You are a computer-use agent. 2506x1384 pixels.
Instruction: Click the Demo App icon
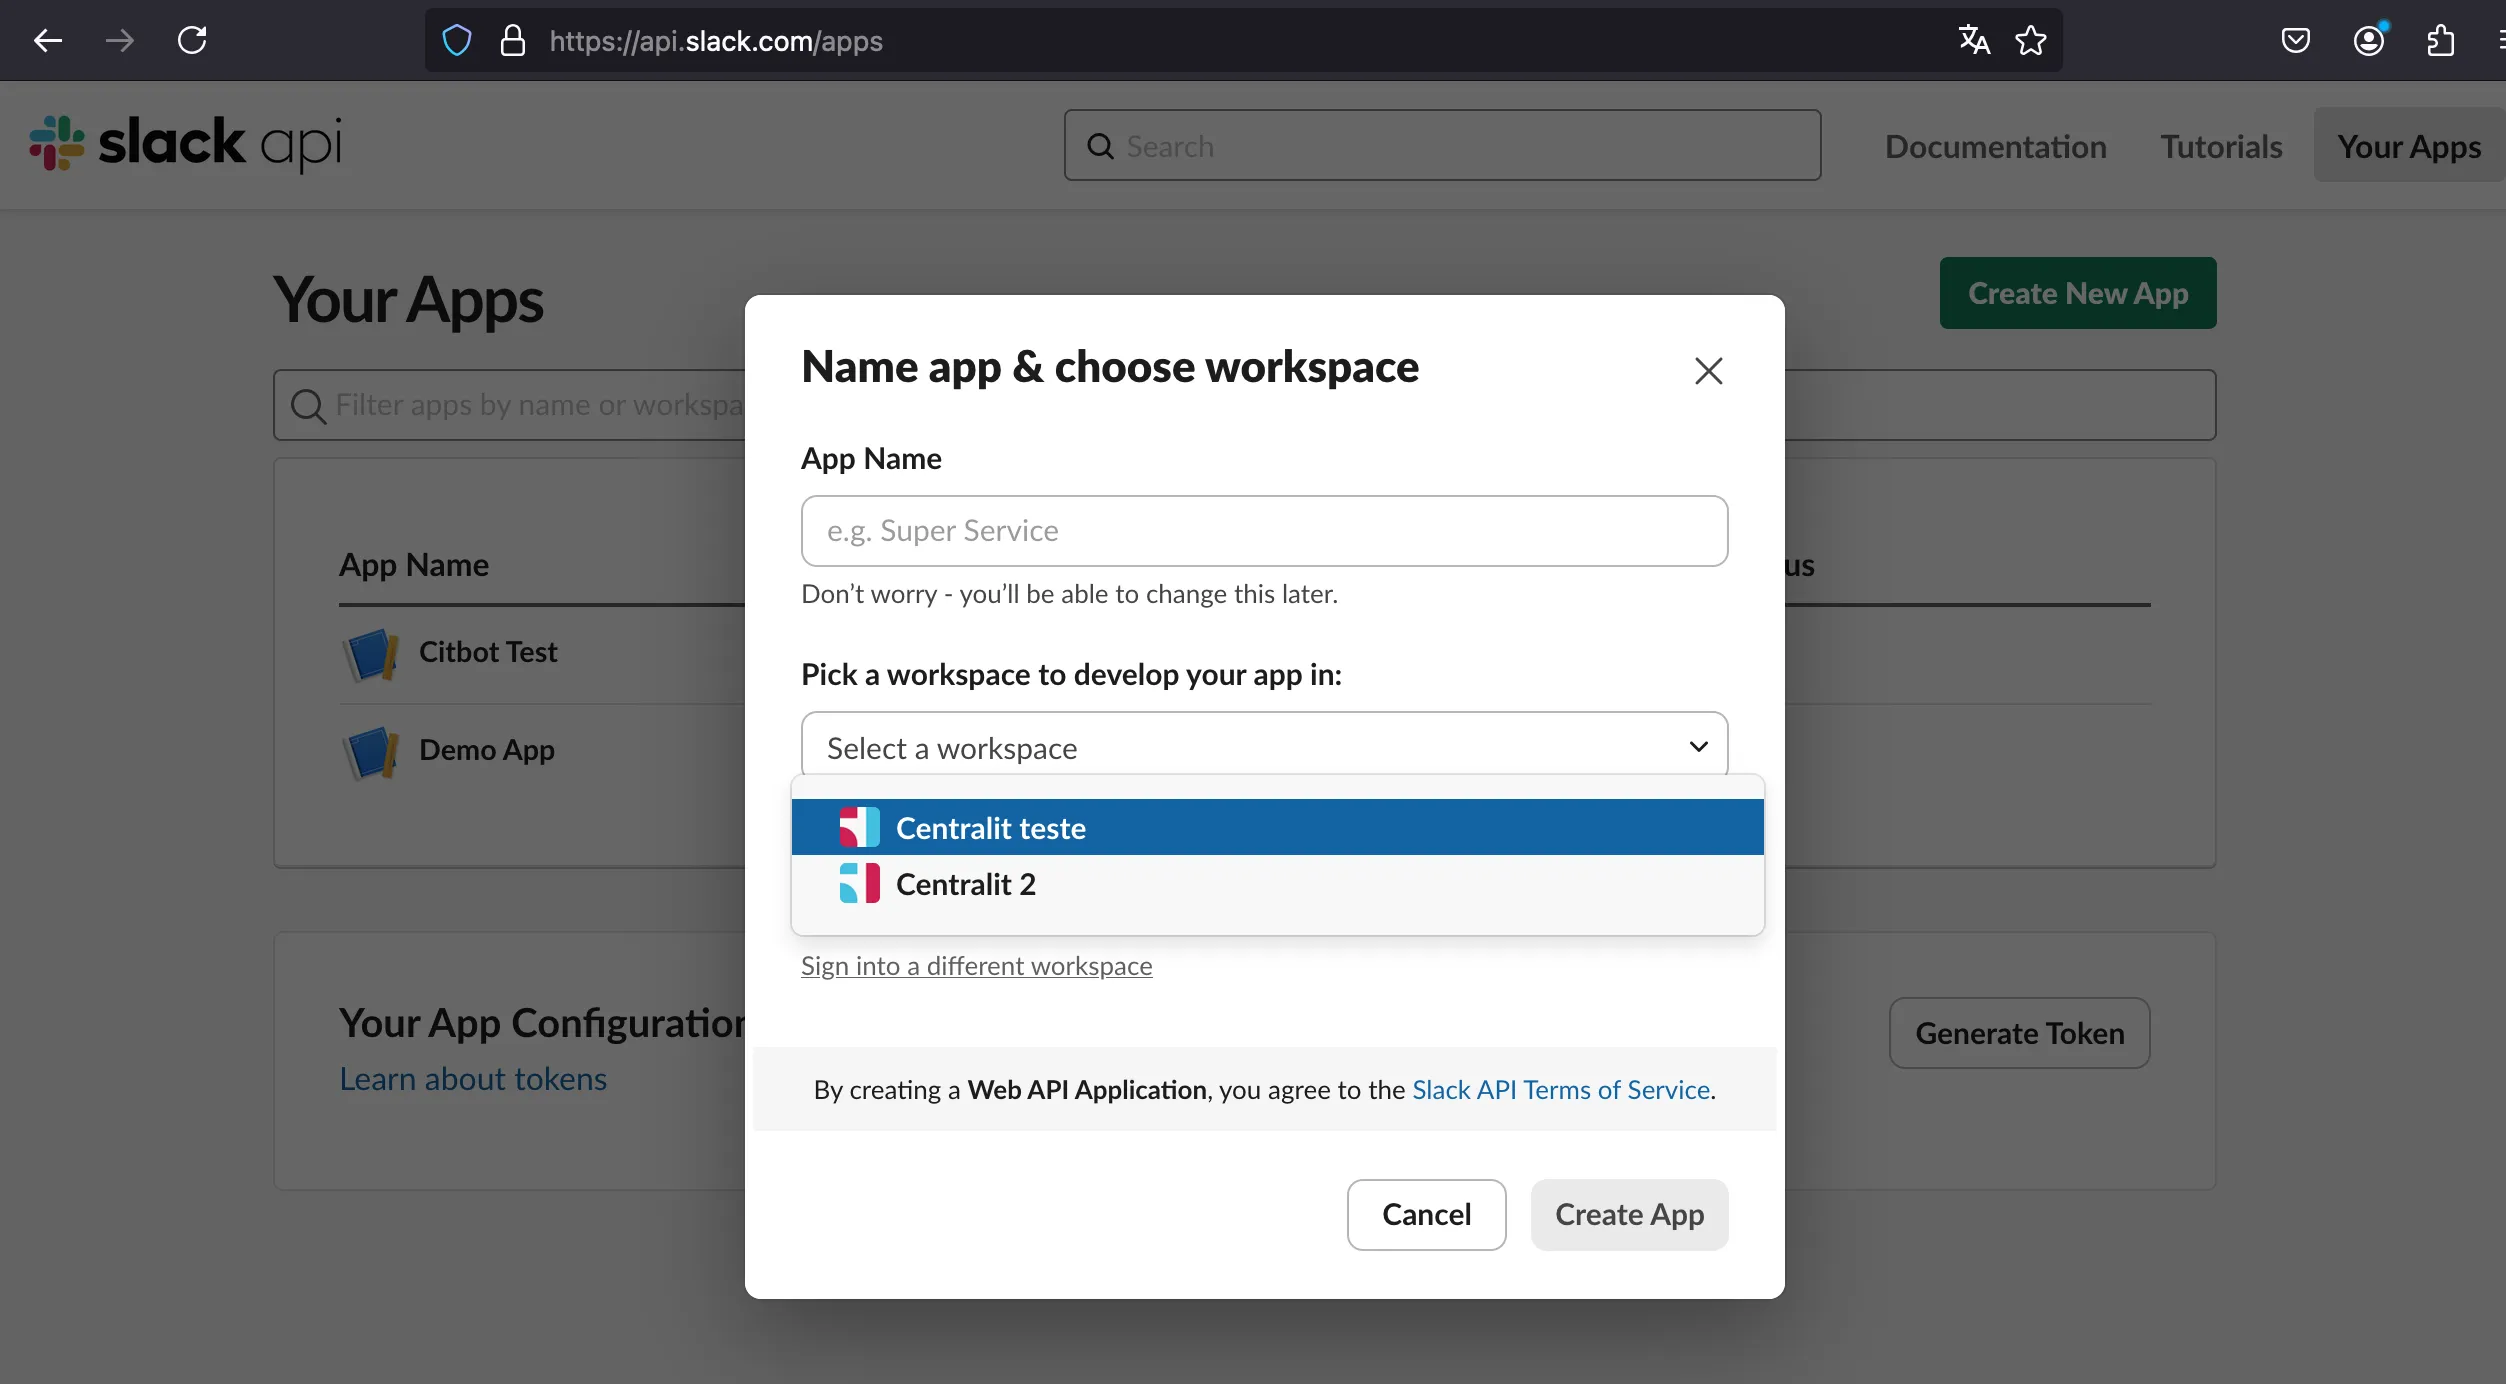point(371,752)
